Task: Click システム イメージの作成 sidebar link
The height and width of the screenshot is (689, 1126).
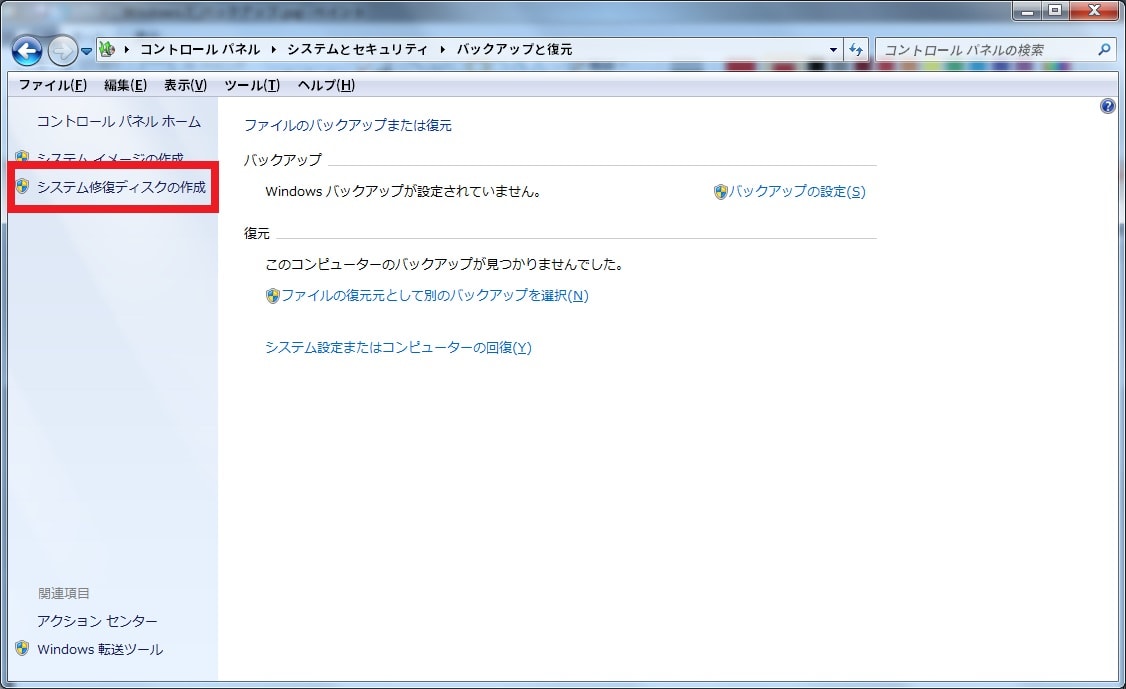Action: [x=110, y=157]
